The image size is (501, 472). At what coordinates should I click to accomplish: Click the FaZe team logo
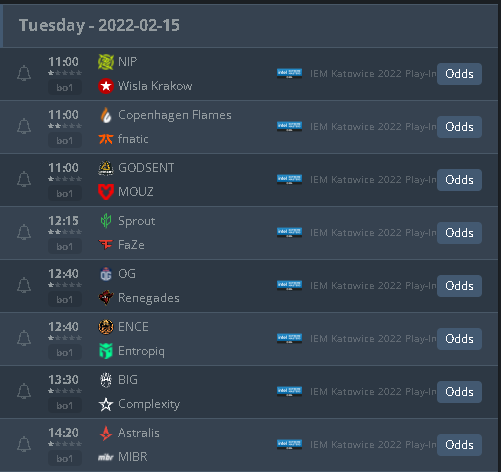tap(106, 245)
